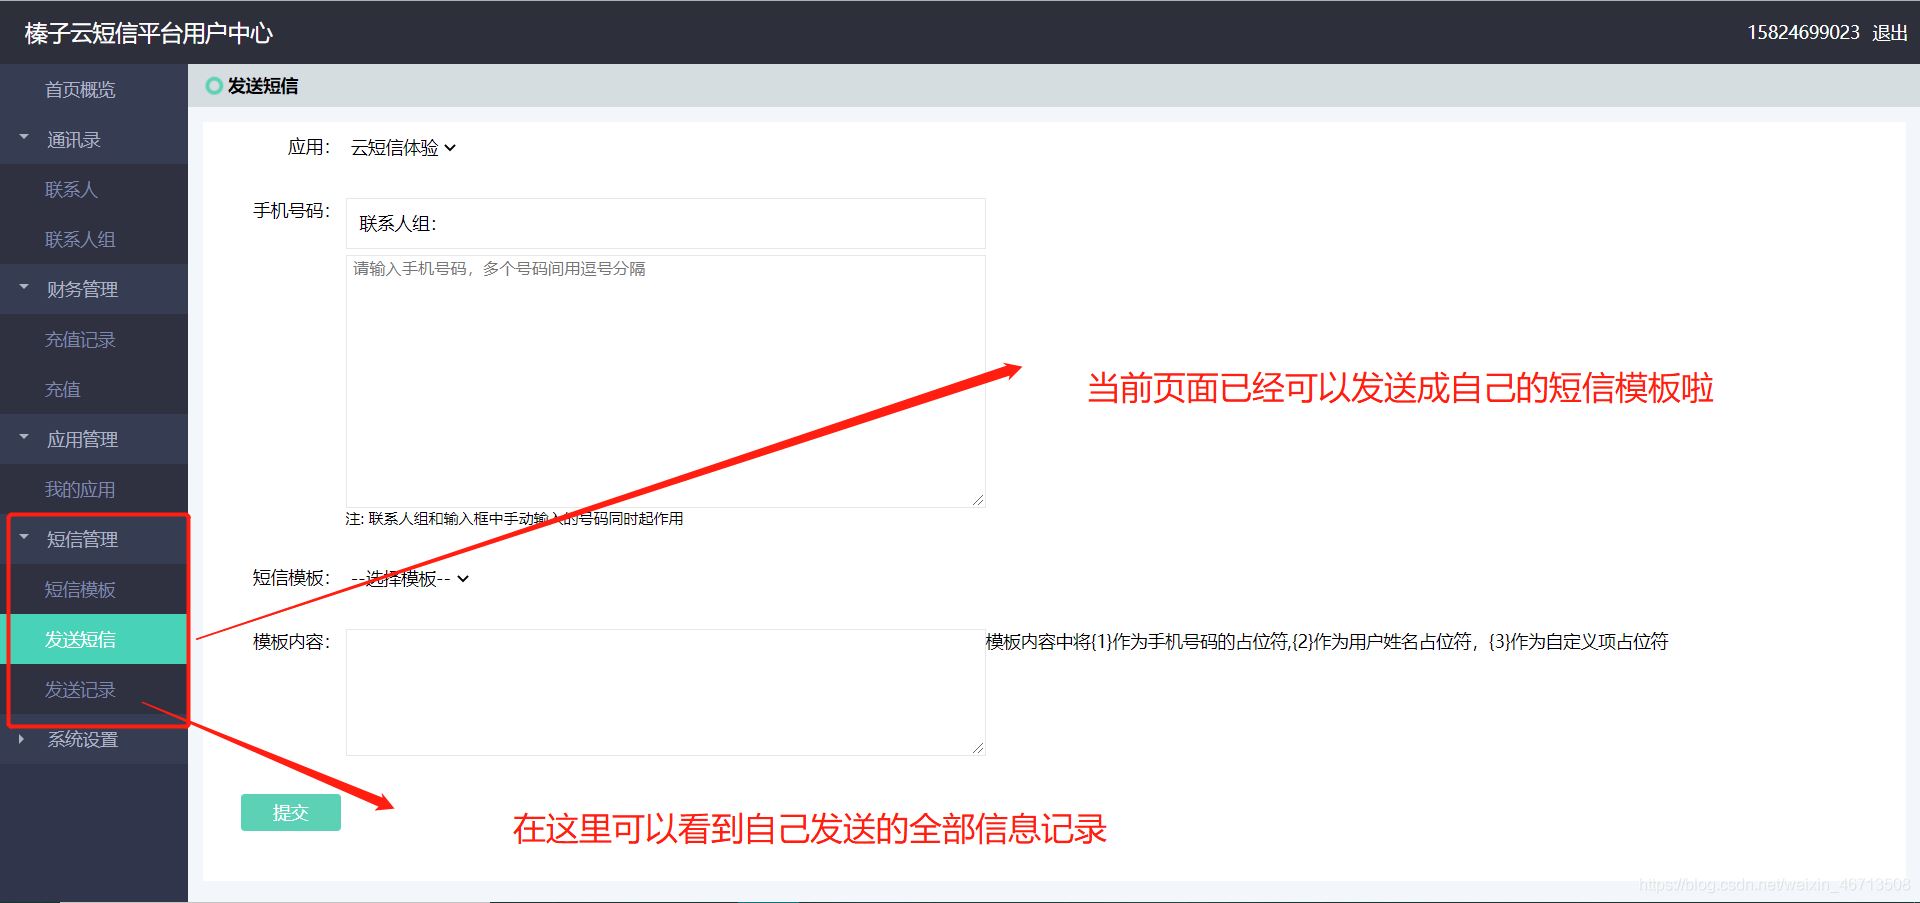Open the 联系人 contacts page

70,189
